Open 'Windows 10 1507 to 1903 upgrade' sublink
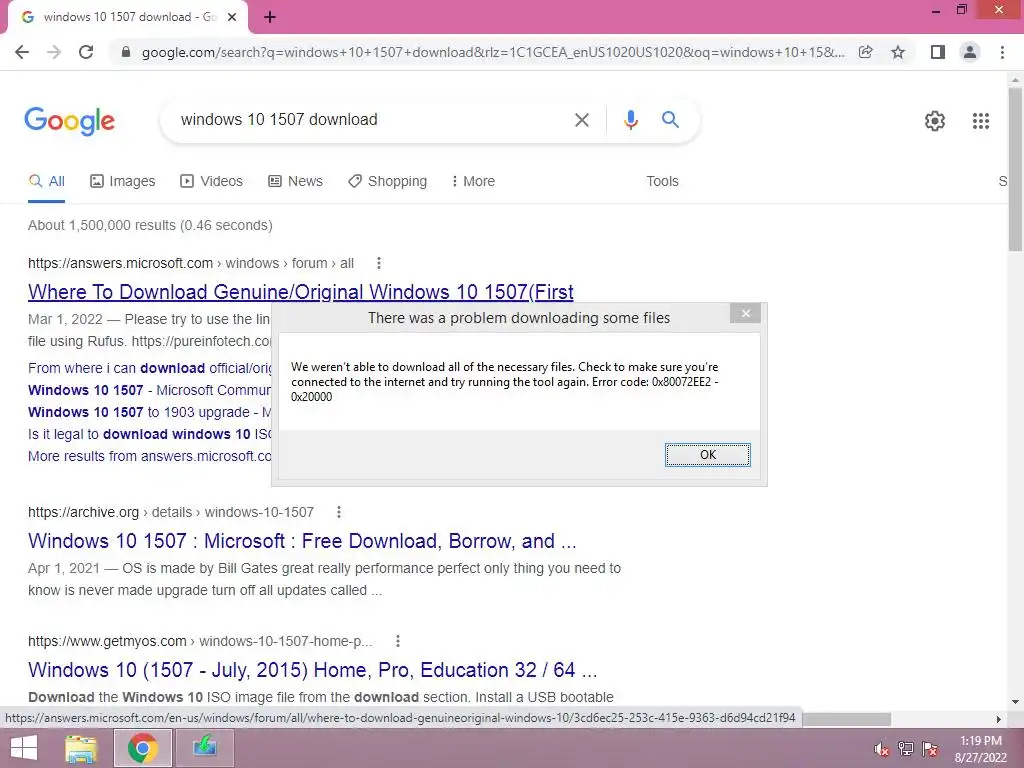Viewport: 1024px width, 768px height. [150, 413]
